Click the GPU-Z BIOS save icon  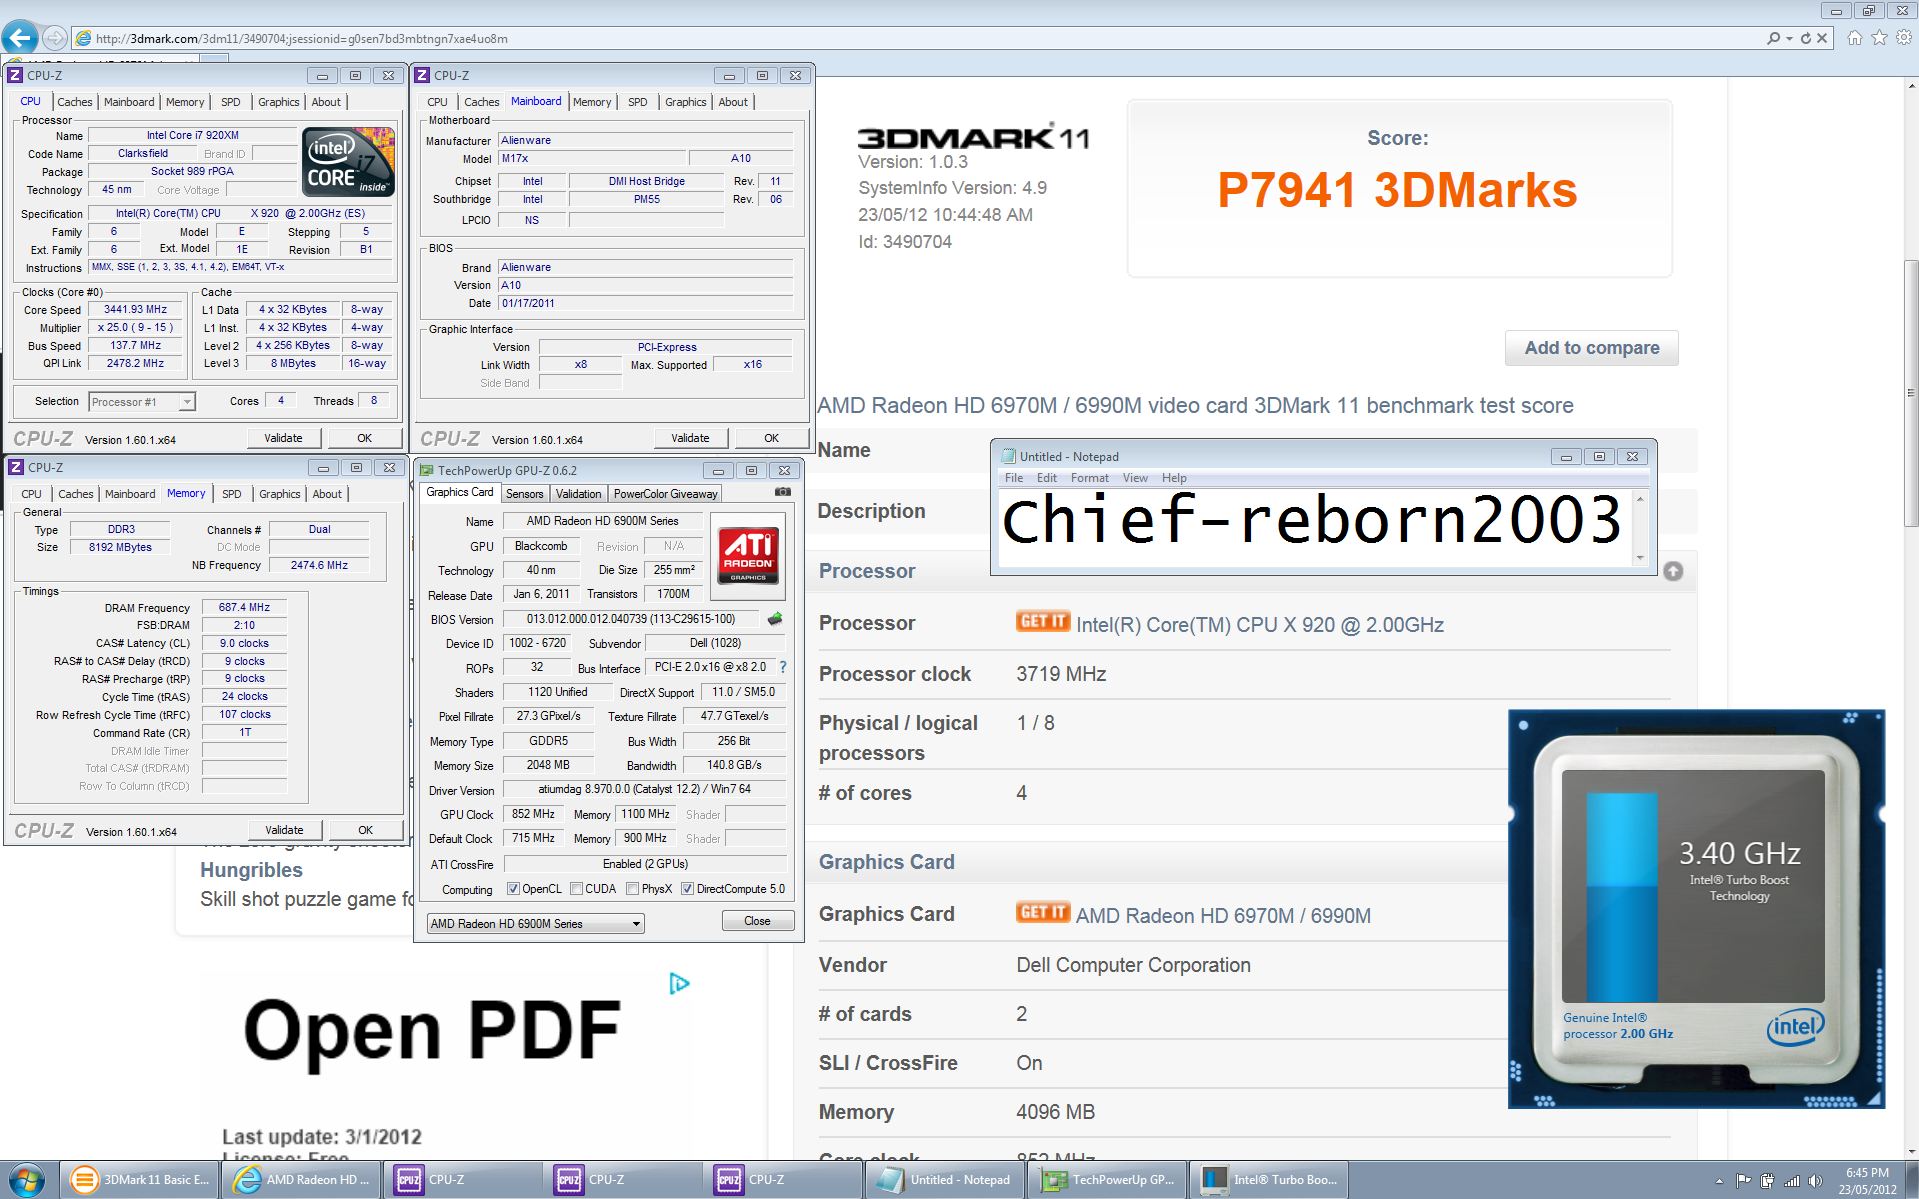[775, 619]
